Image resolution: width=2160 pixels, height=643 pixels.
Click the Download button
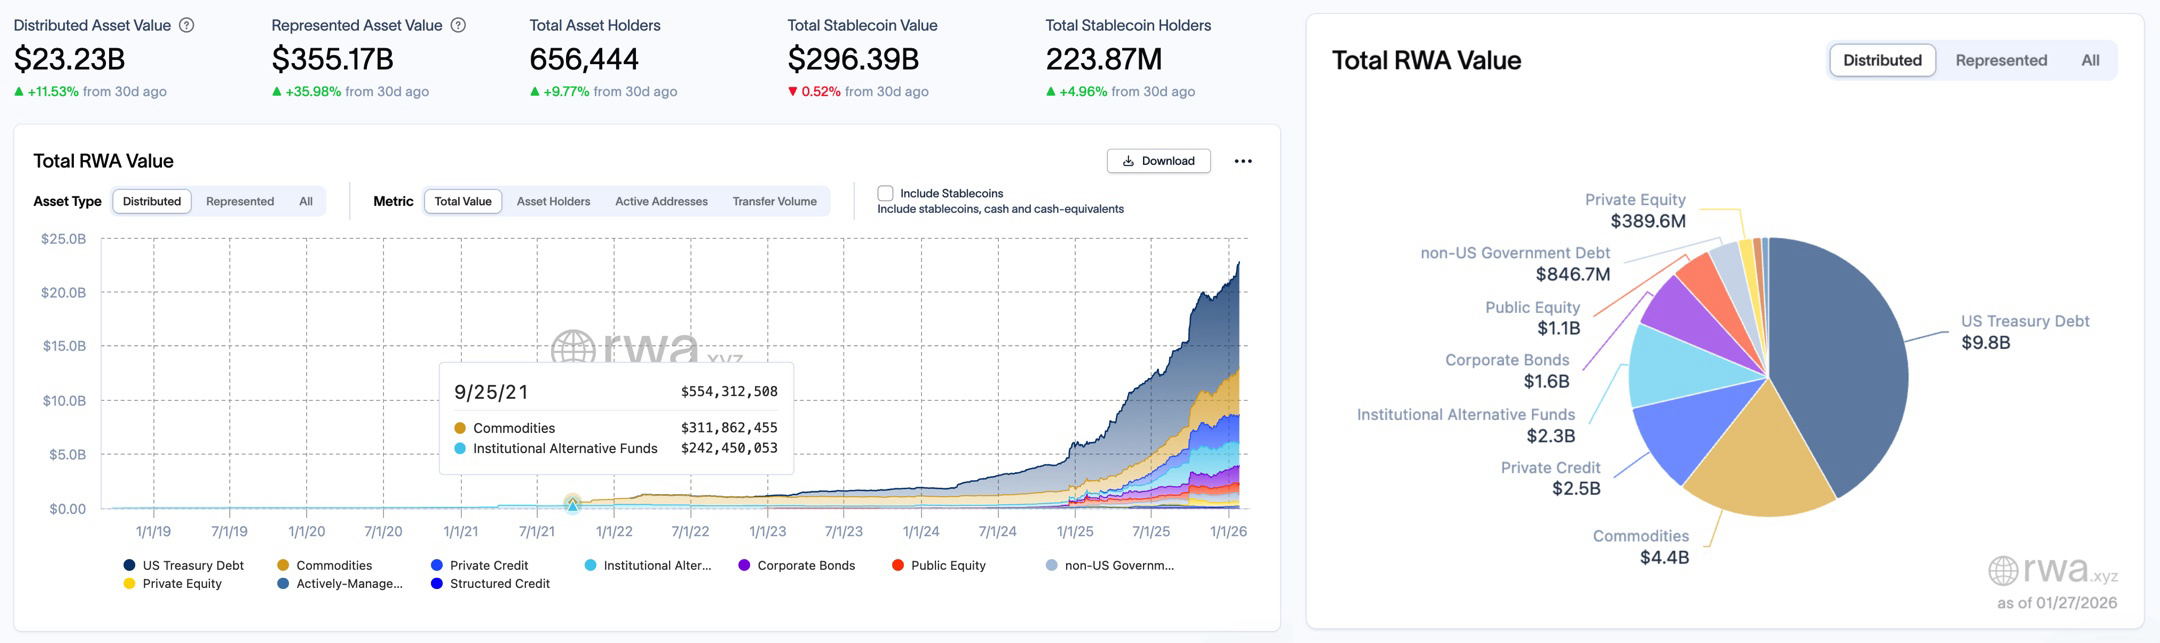click(x=1158, y=161)
